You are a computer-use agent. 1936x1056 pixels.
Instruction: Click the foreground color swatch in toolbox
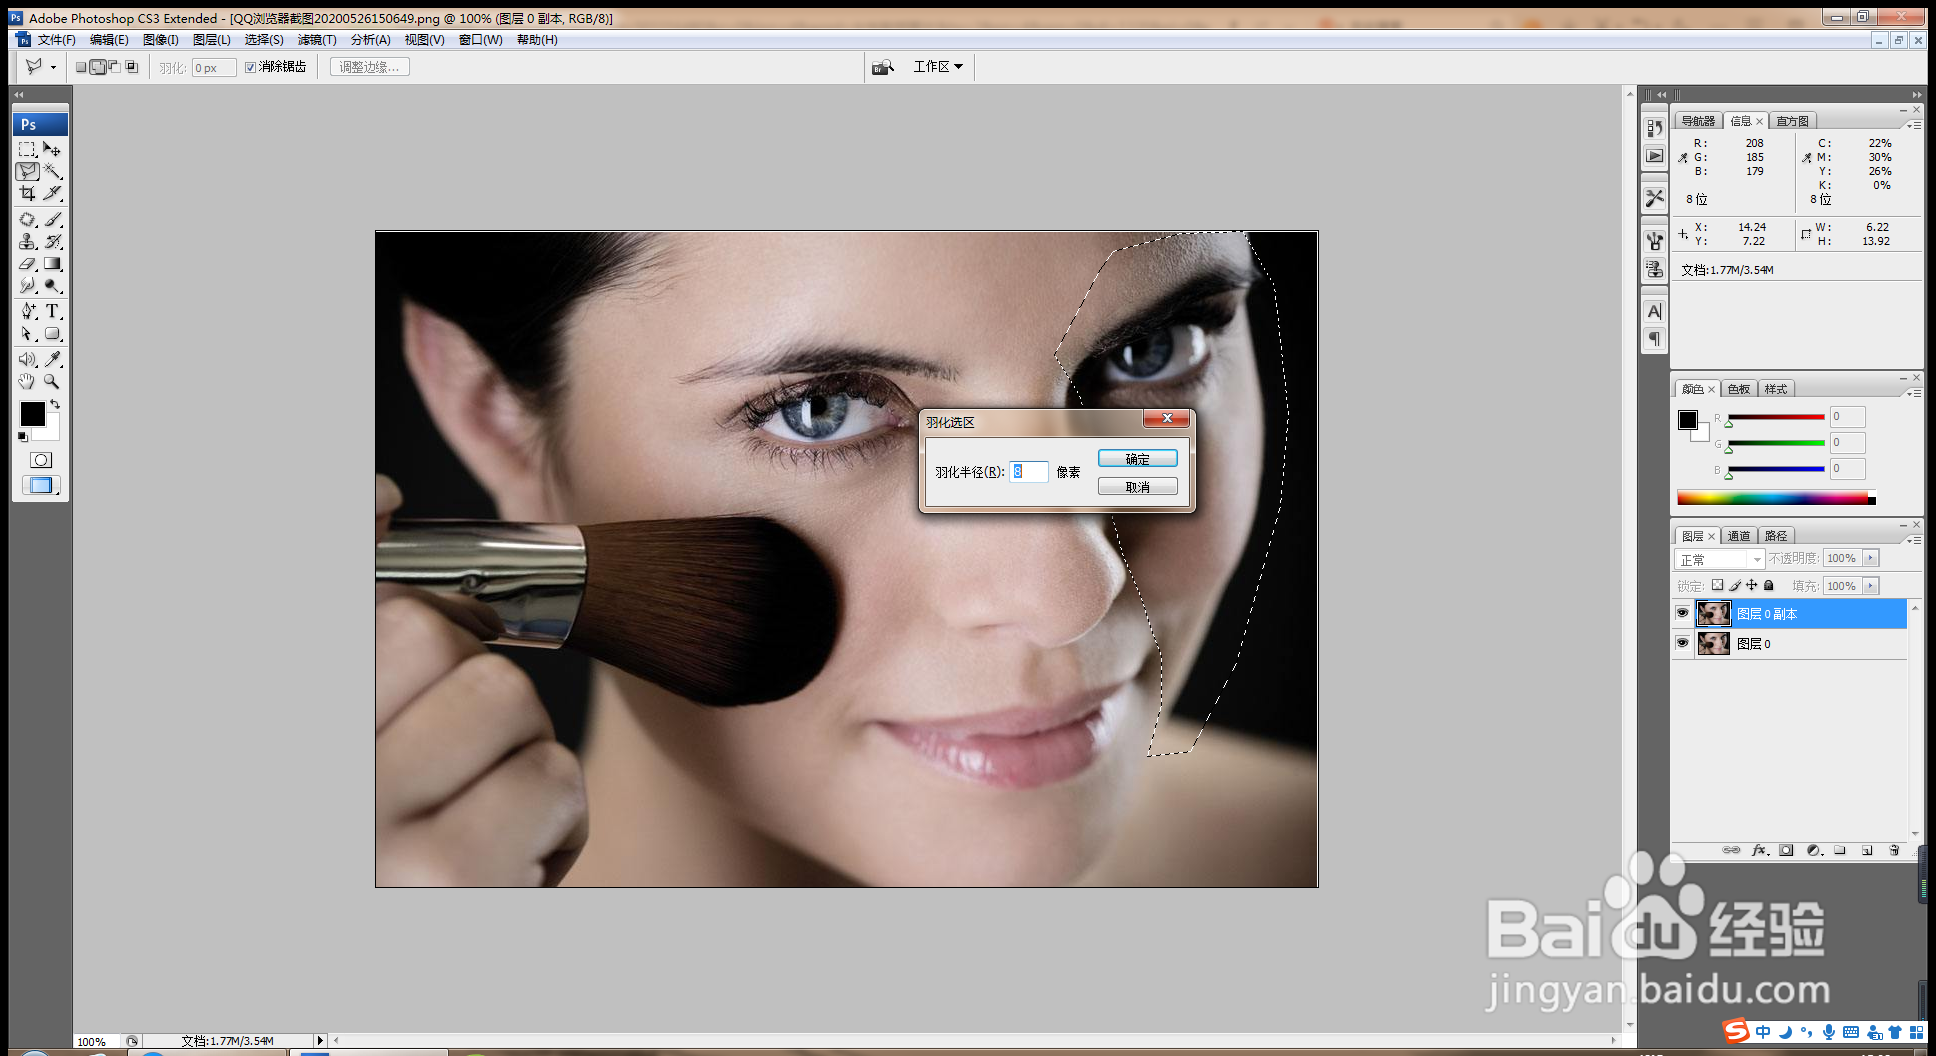pyautogui.click(x=32, y=413)
